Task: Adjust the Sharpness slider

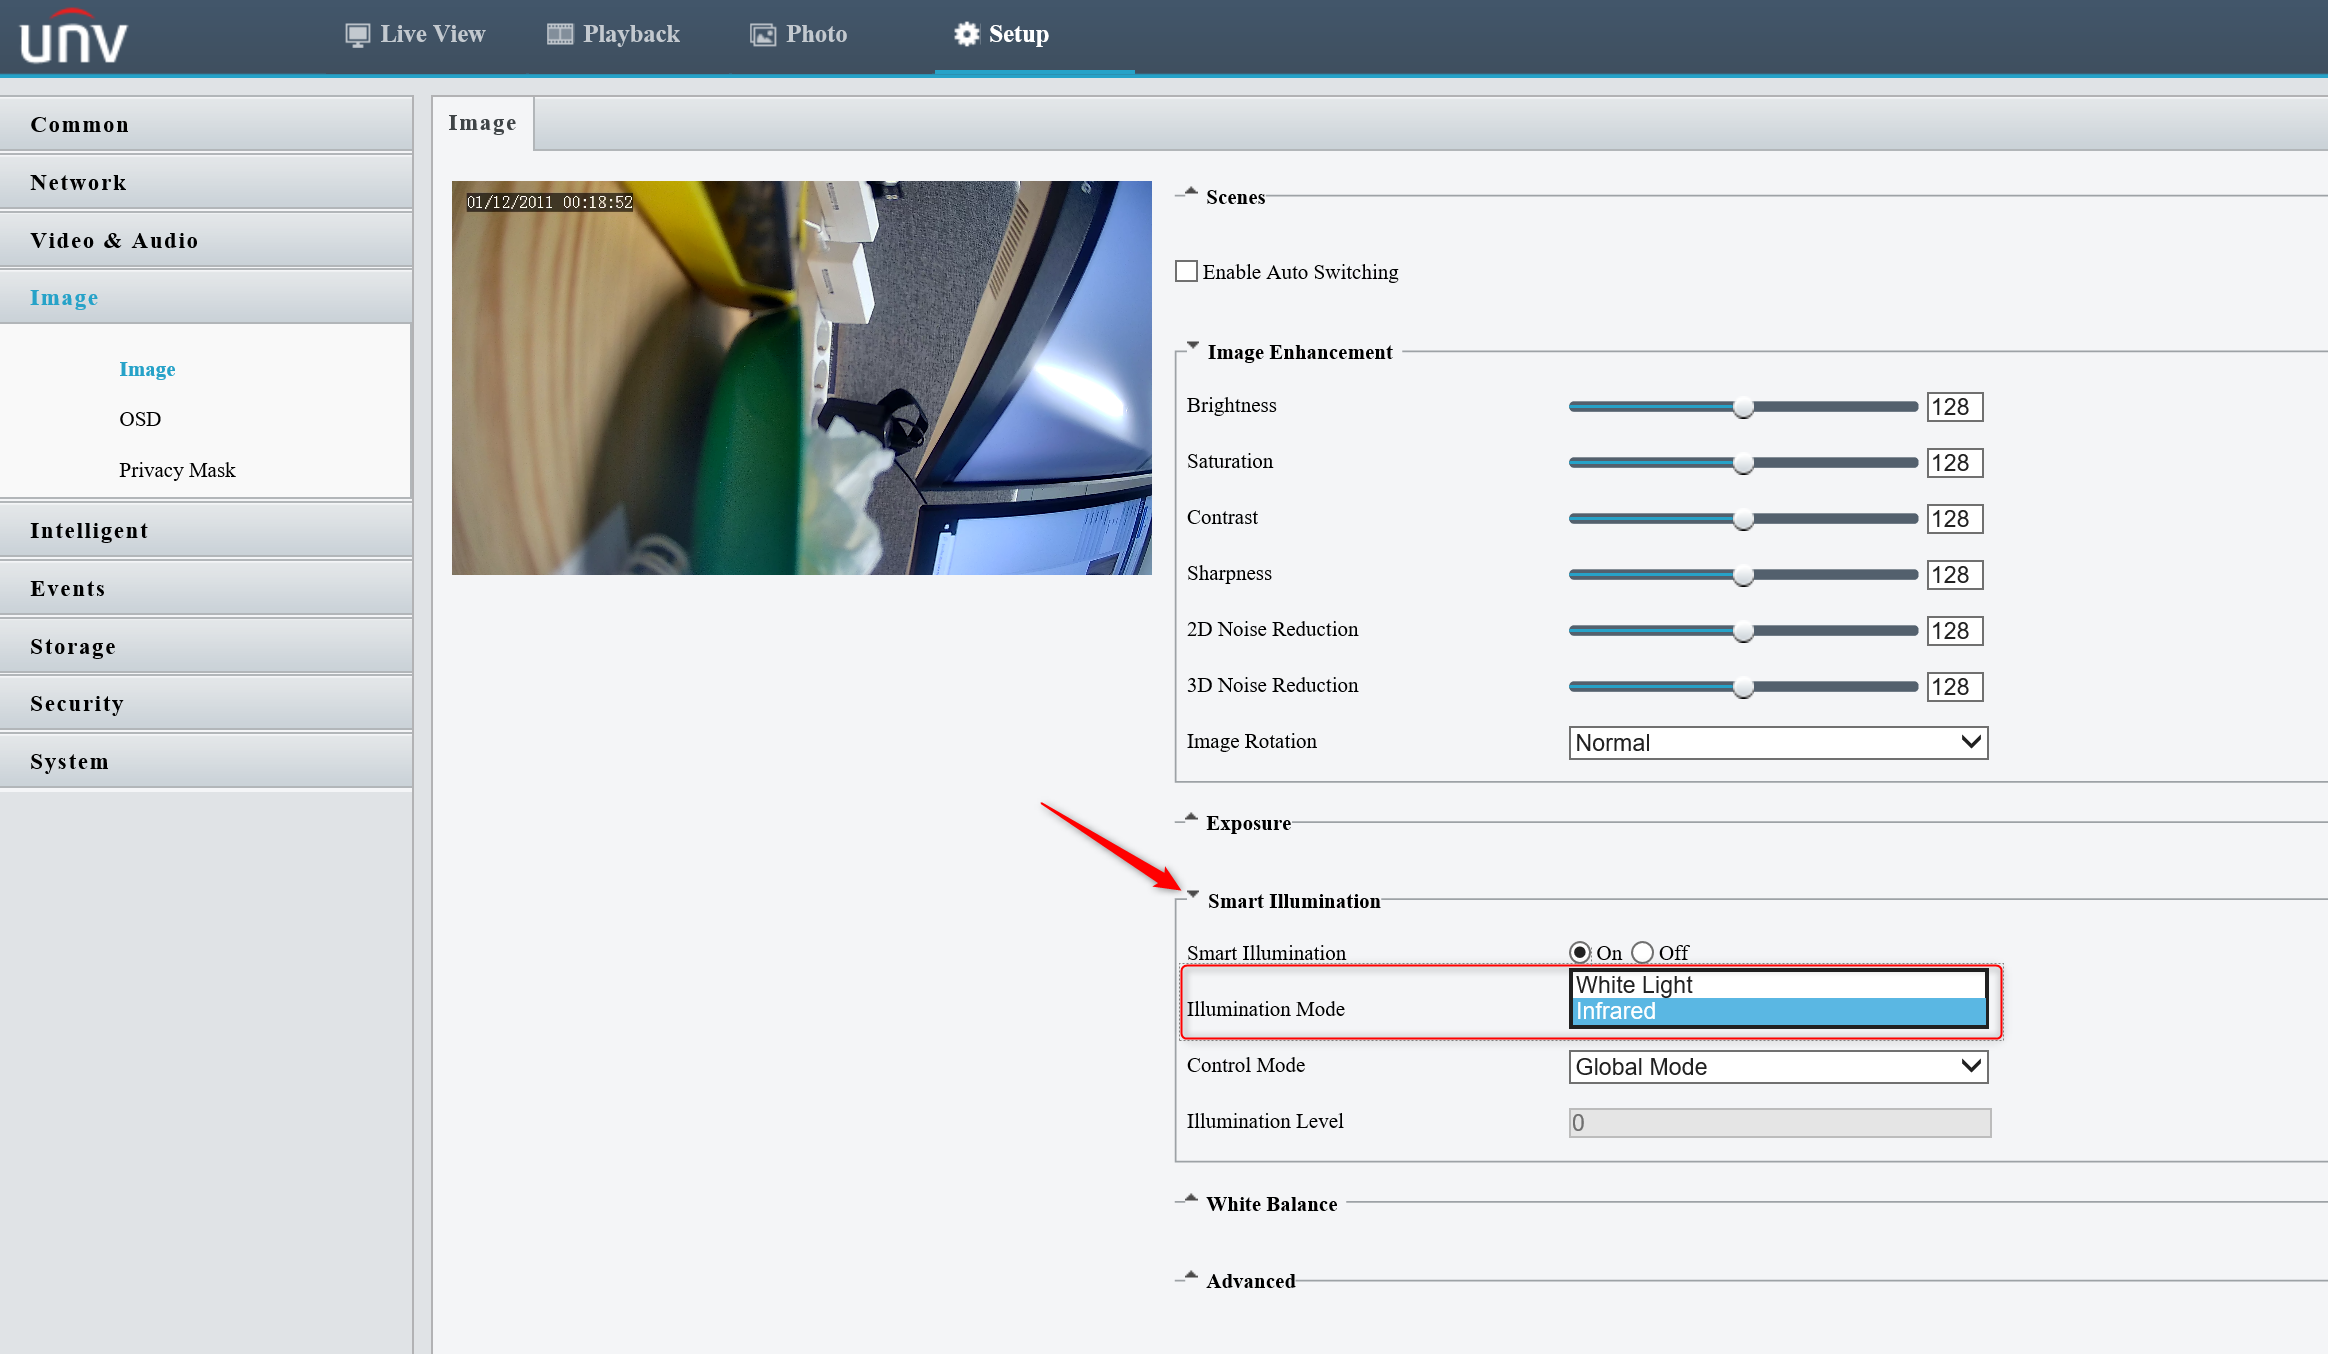Action: tap(1743, 575)
